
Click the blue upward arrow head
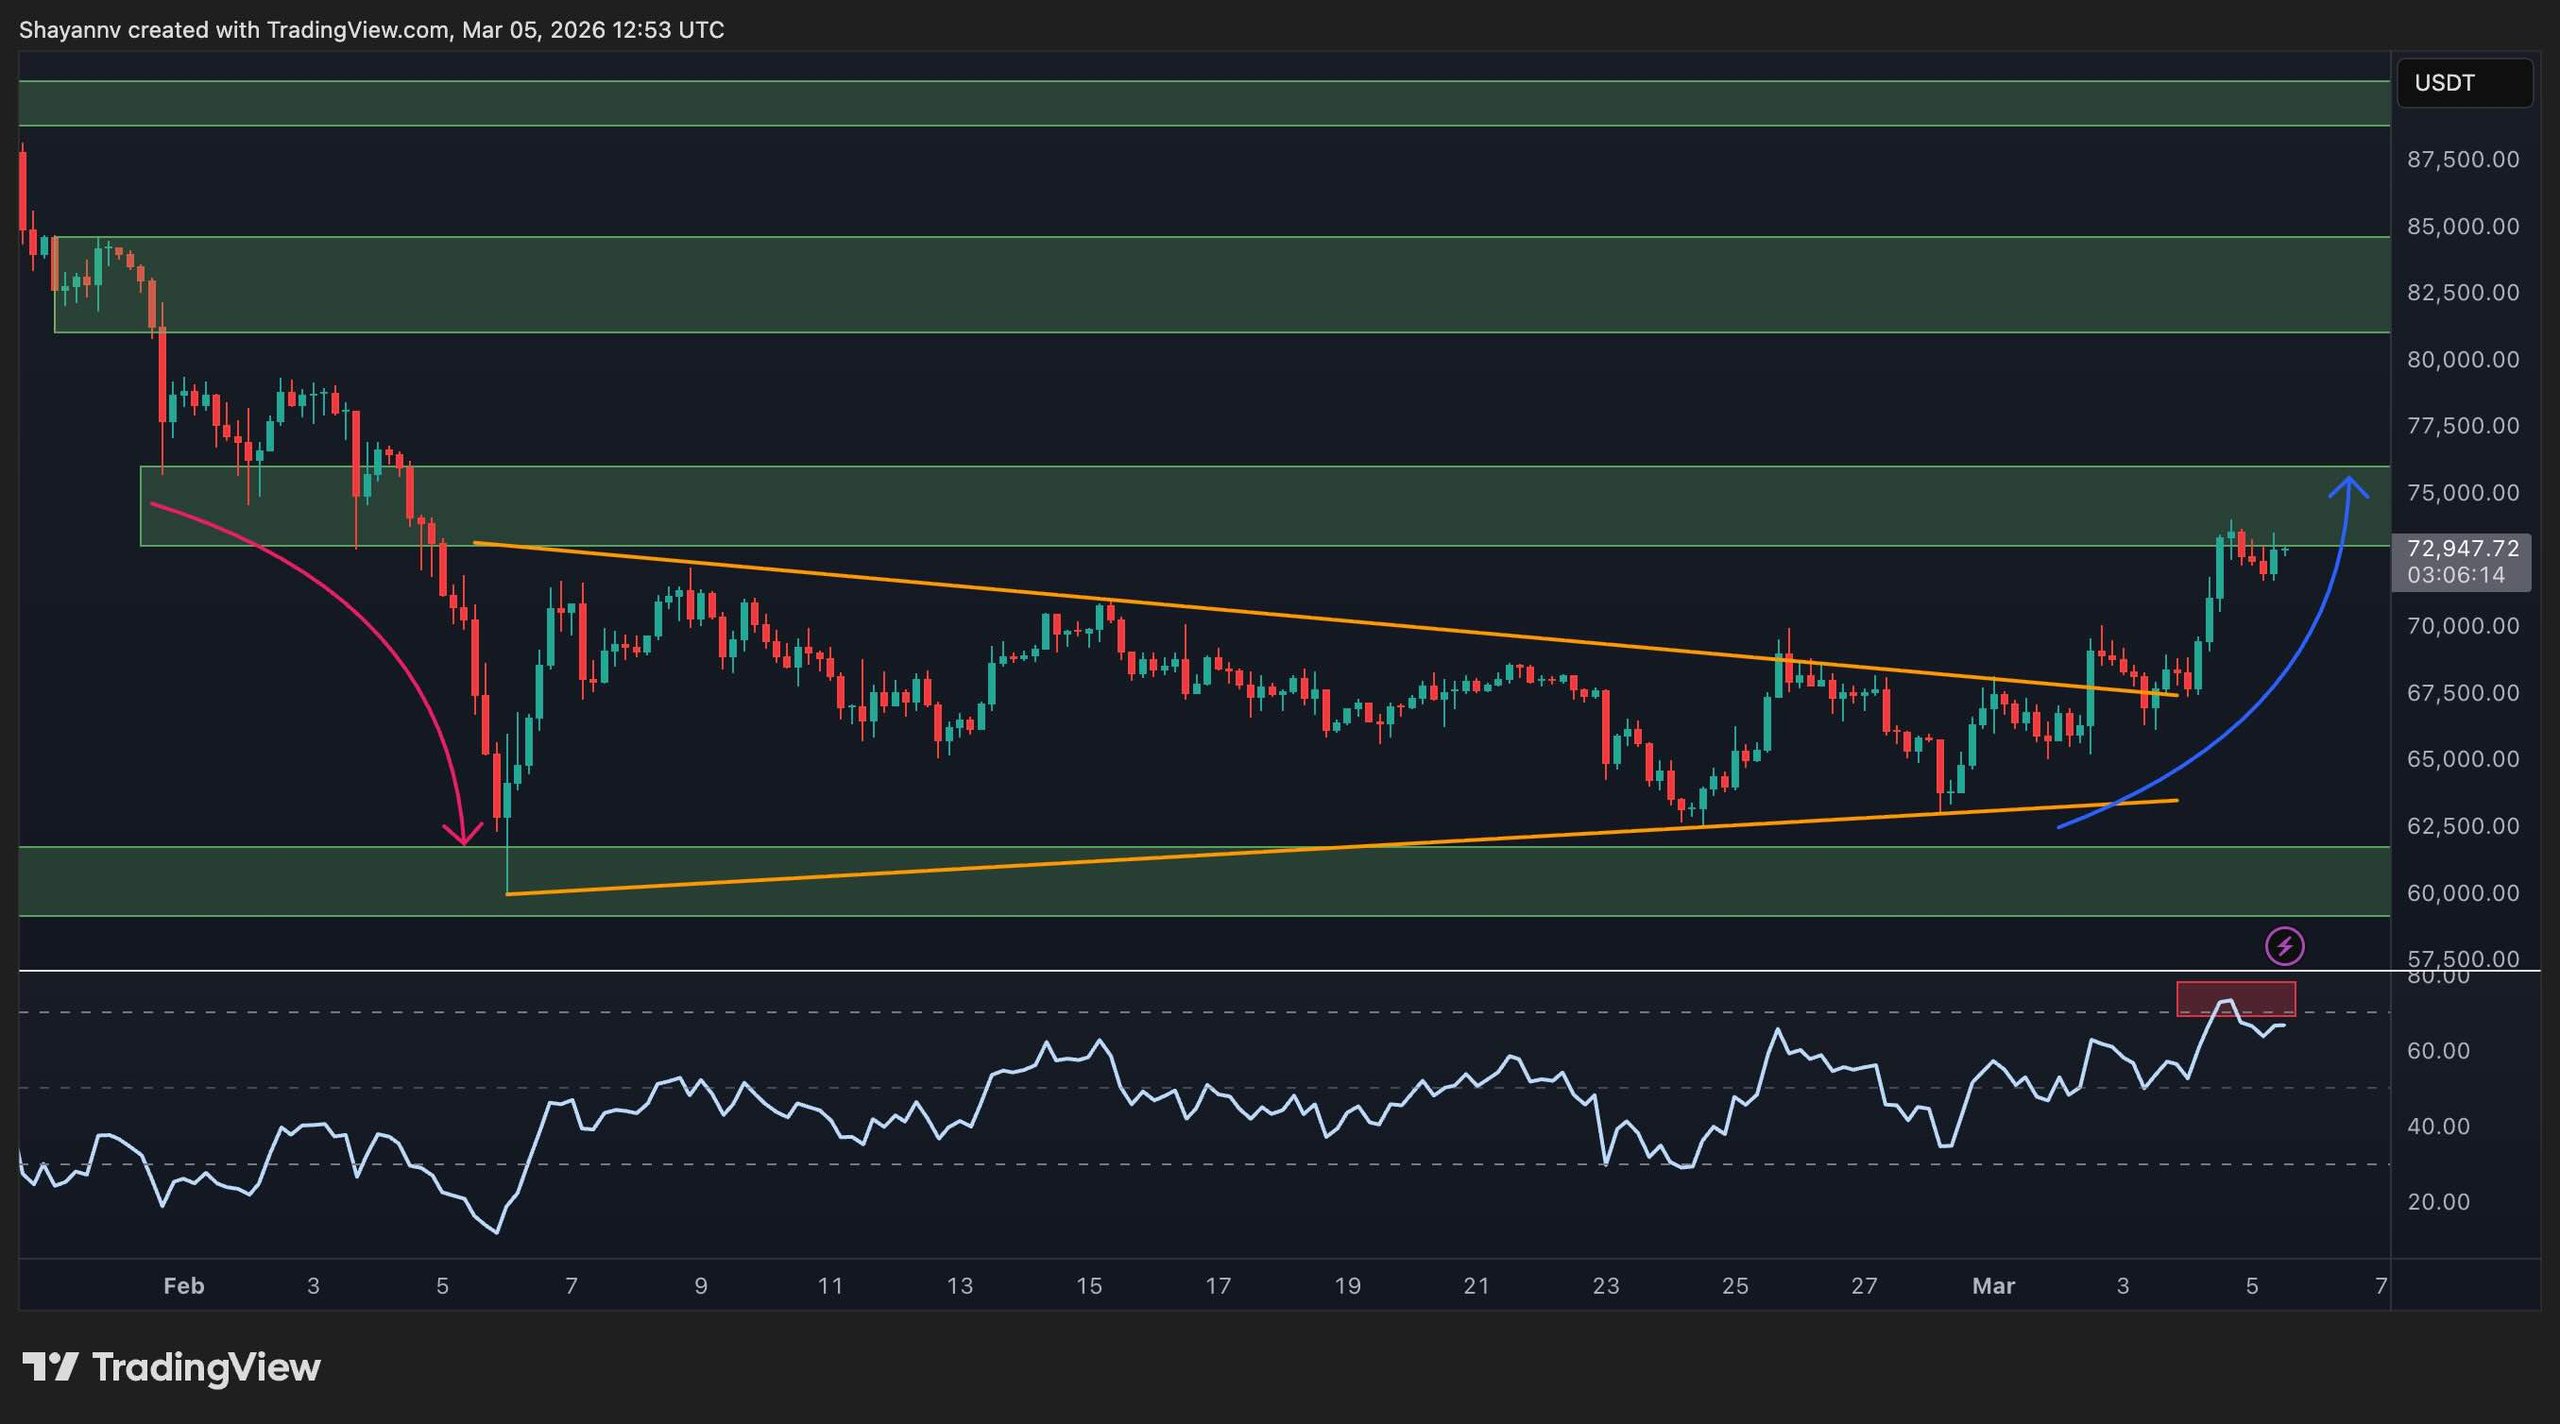[x=2347, y=486]
